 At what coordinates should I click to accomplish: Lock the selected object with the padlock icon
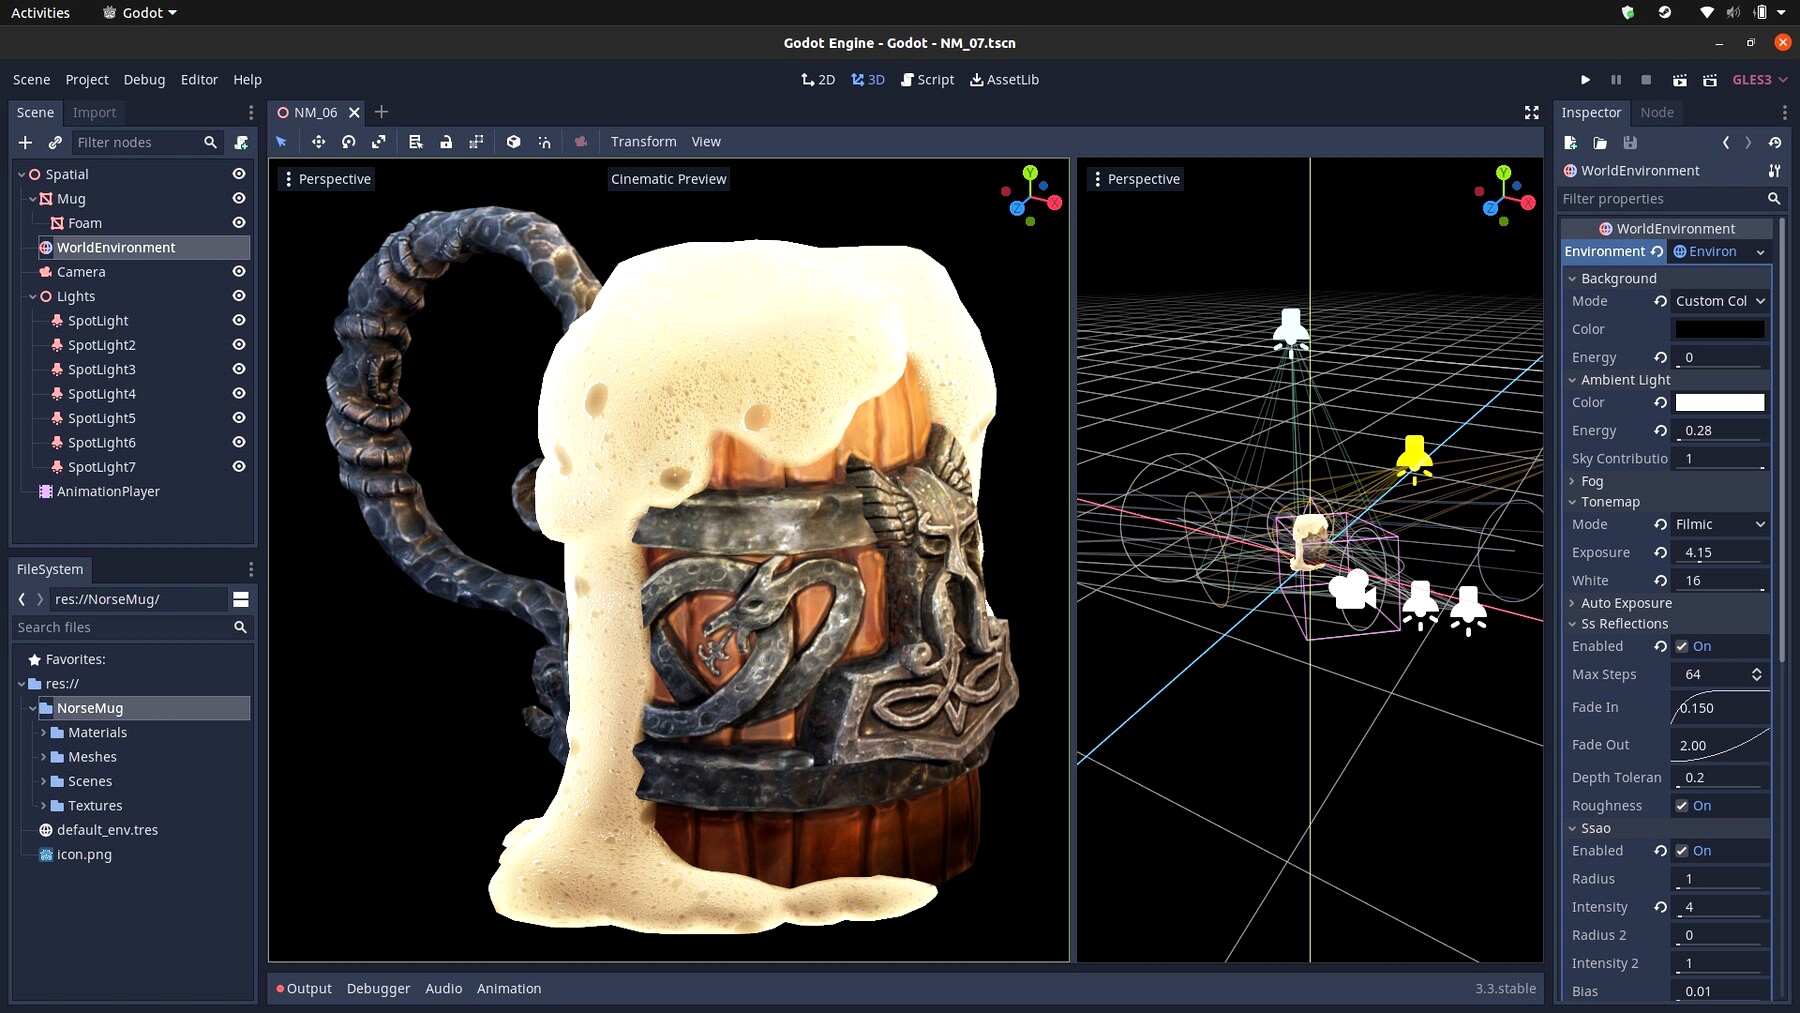(x=446, y=142)
